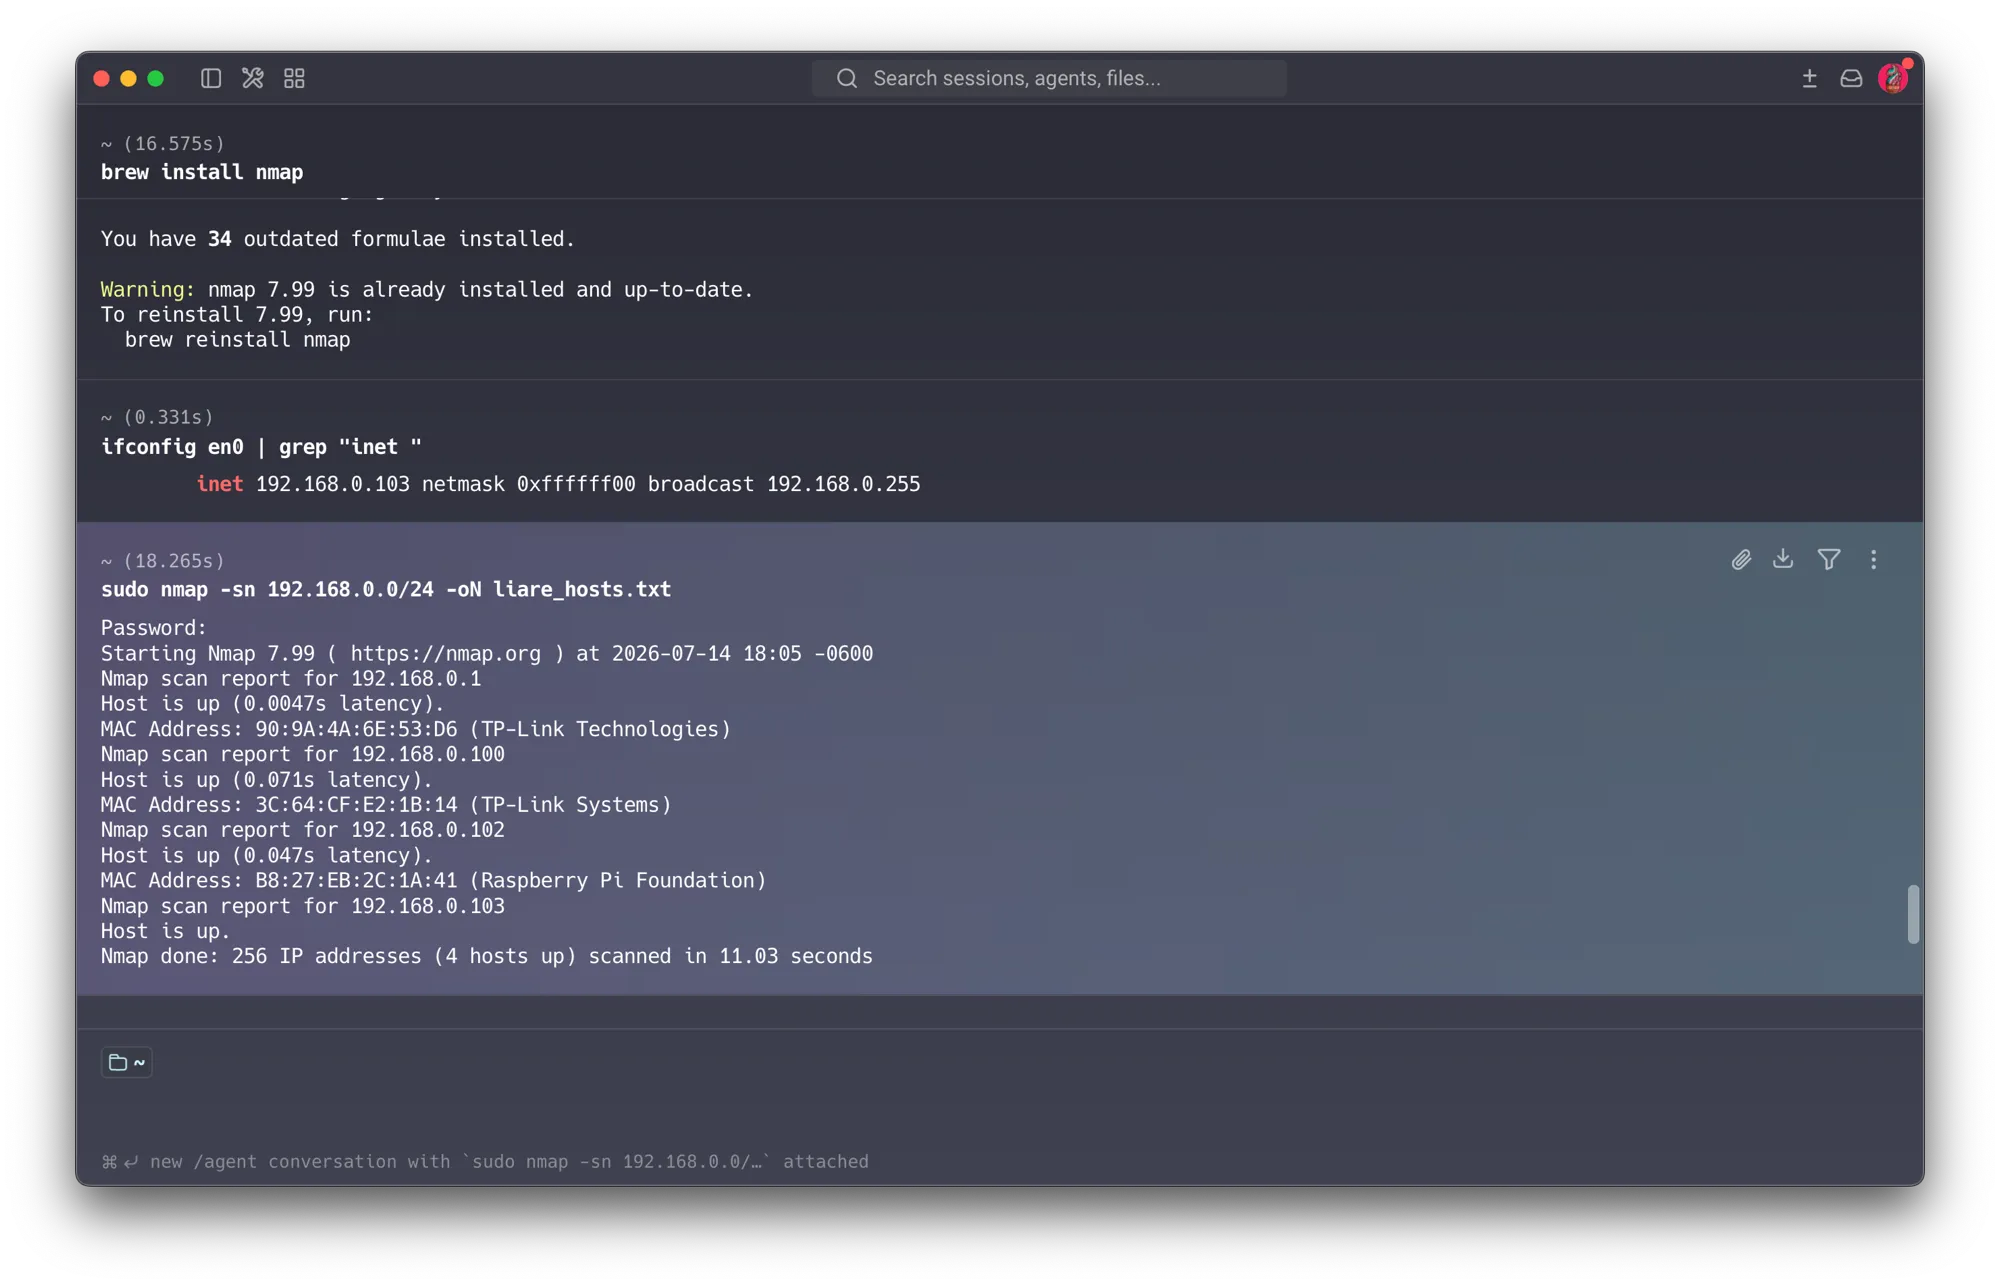
Task: Click the magnifier icon in the search bar
Action: click(x=847, y=78)
